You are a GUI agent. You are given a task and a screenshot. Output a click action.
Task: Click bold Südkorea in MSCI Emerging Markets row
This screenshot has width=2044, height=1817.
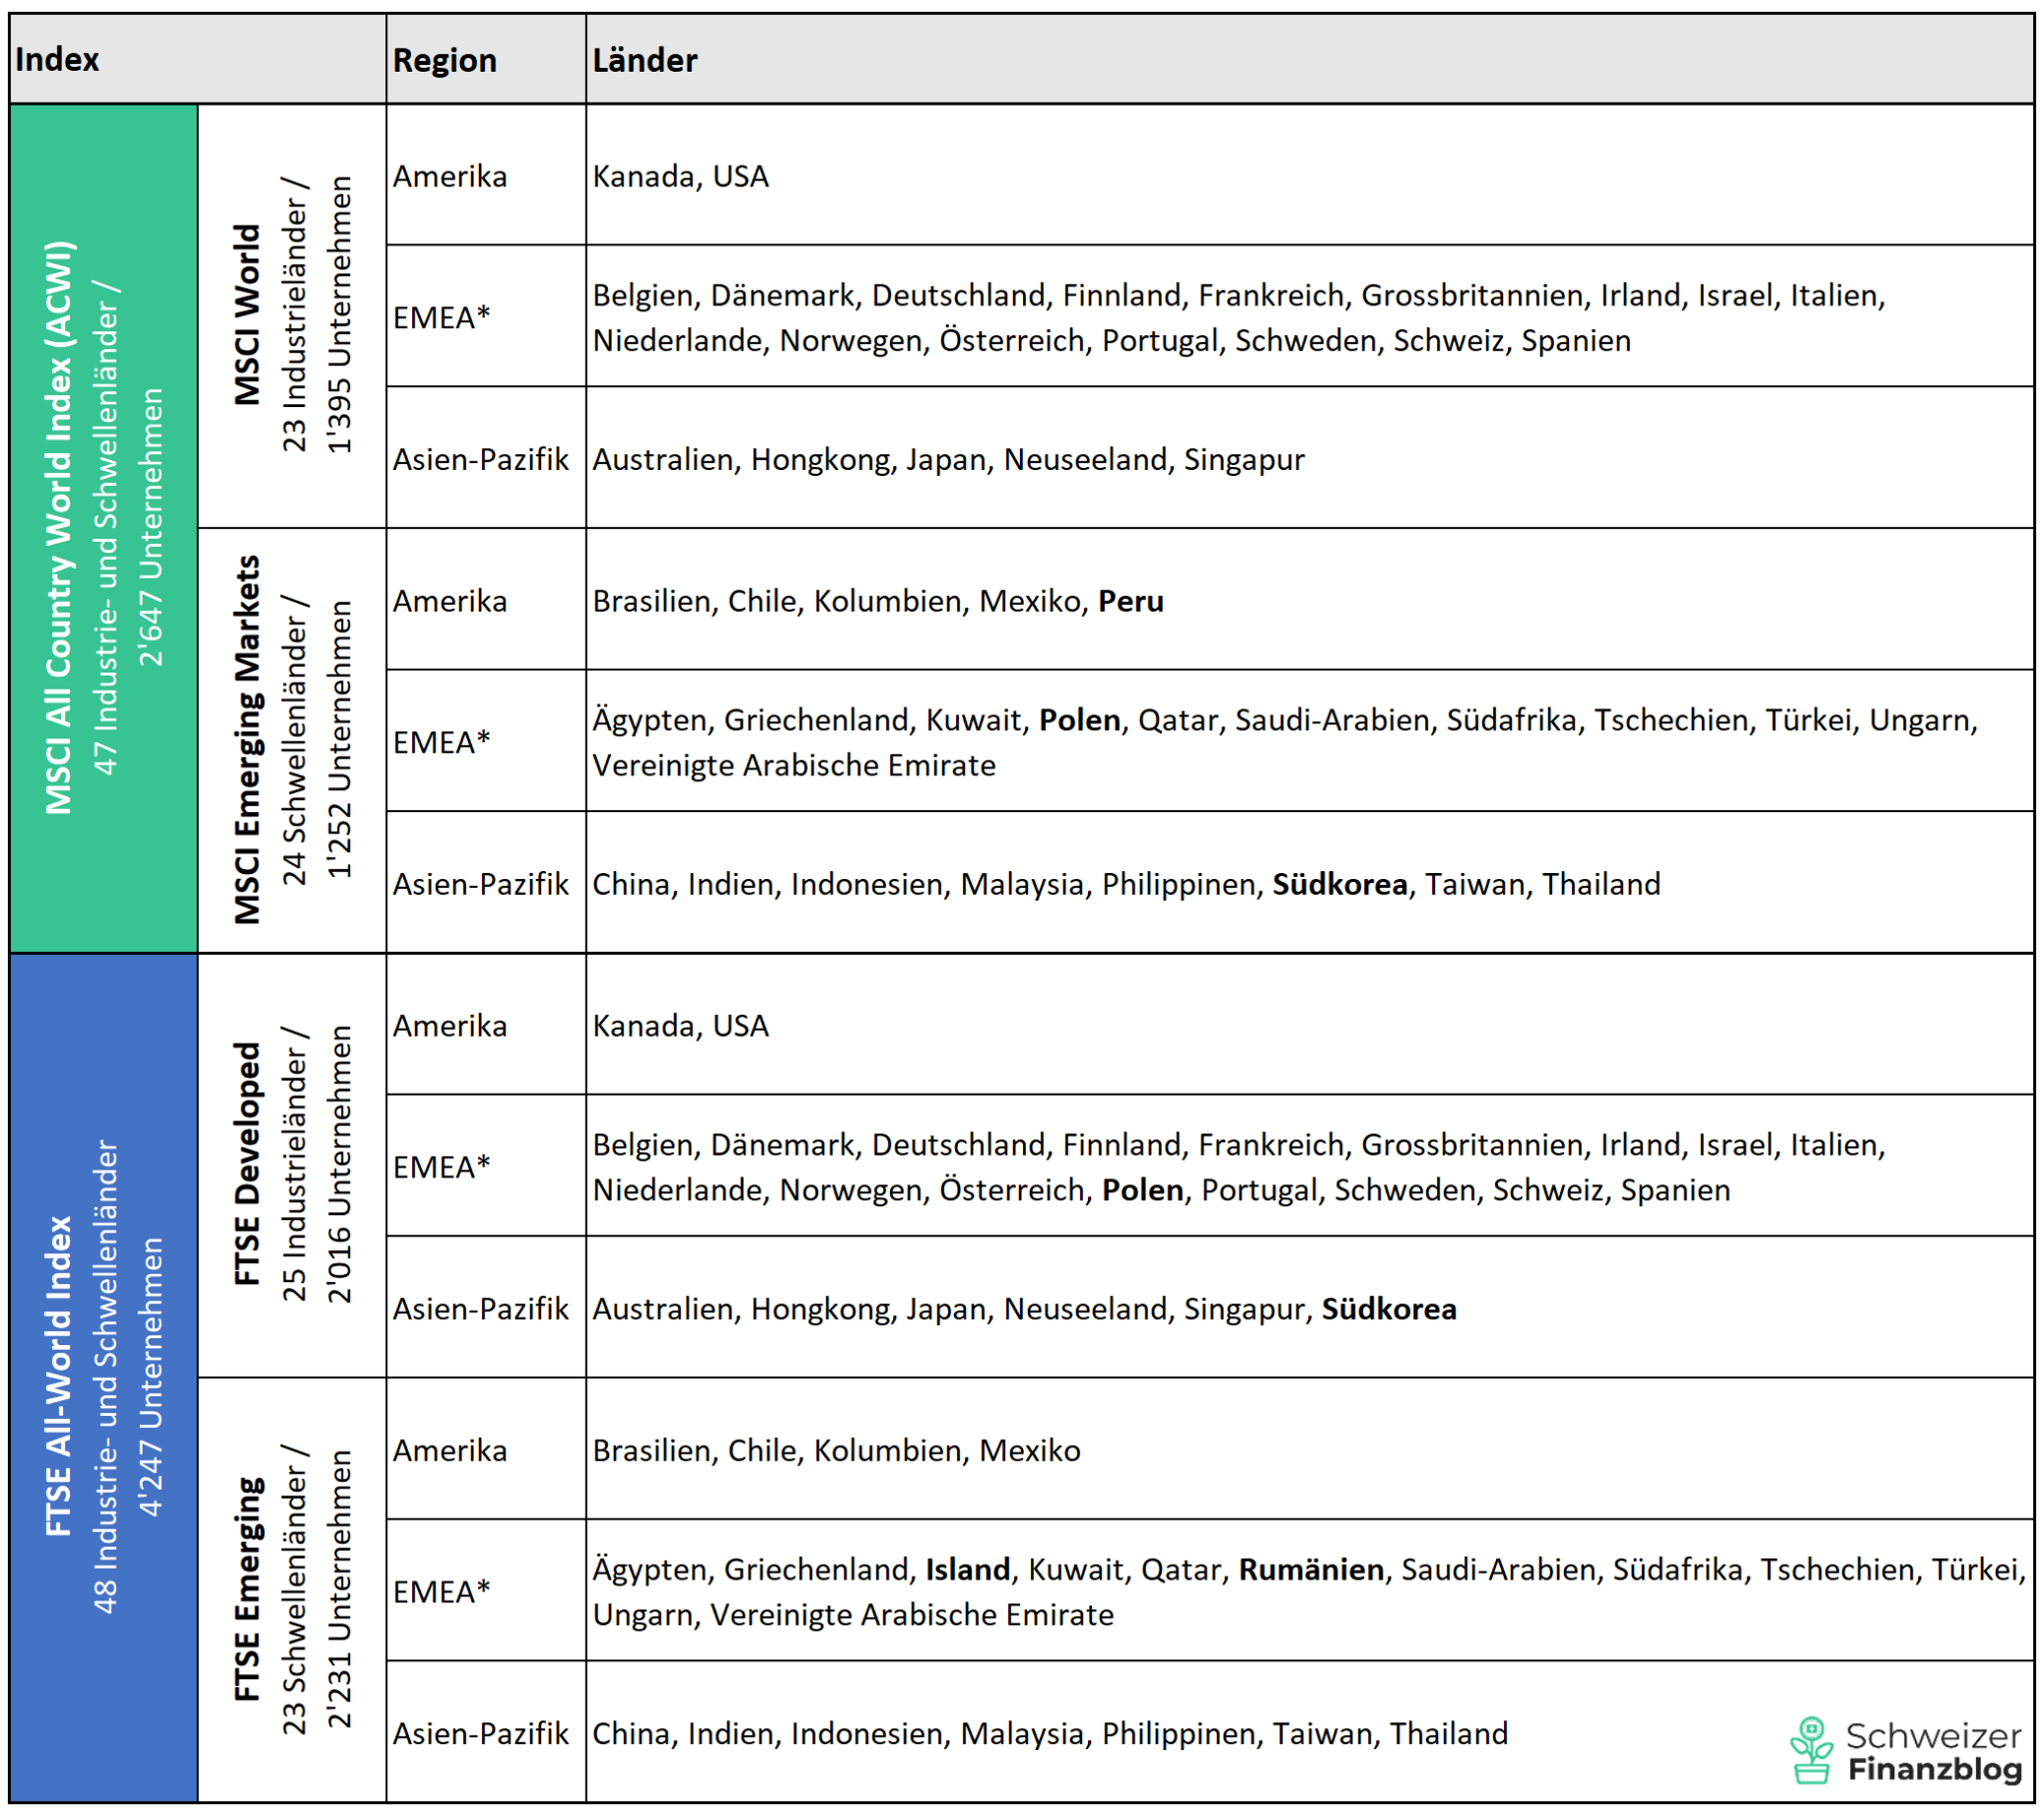[1339, 884]
